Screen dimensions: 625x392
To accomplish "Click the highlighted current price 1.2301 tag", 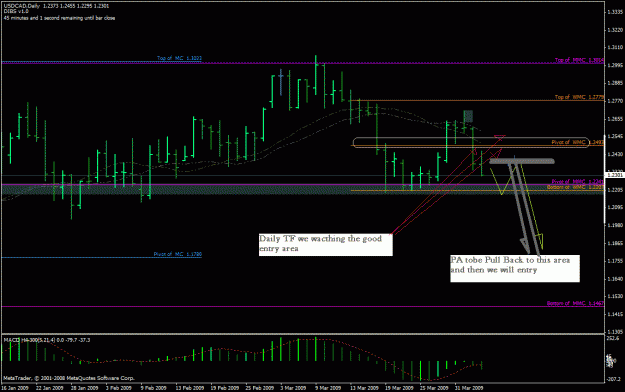I will pyautogui.click(x=615, y=175).
